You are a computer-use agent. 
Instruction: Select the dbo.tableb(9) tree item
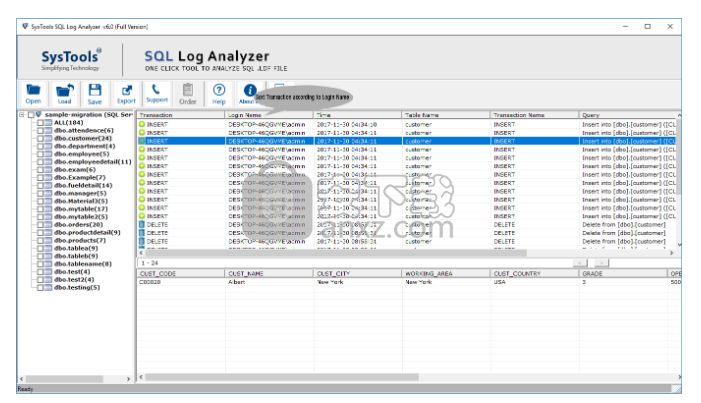(x=76, y=256)
